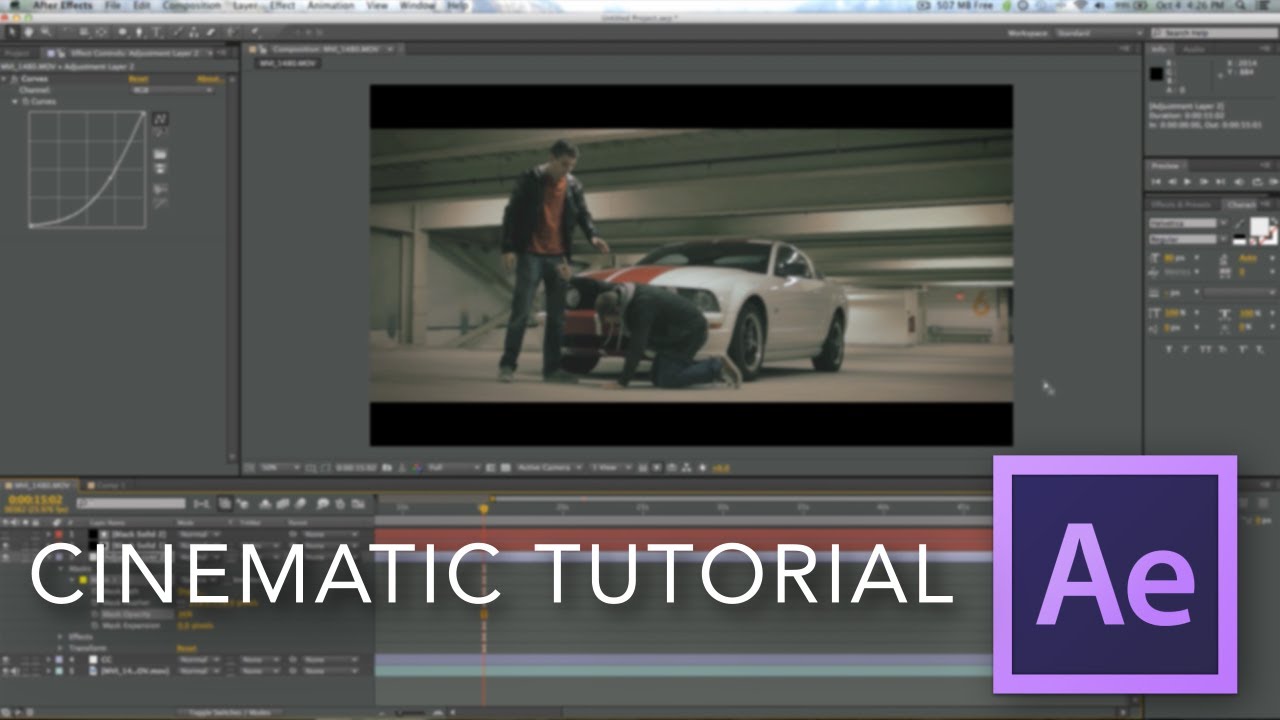The width and height of the screenshot is (1280, 720).
Task: Select the Selection arrow tool
Action: (13, 33)
